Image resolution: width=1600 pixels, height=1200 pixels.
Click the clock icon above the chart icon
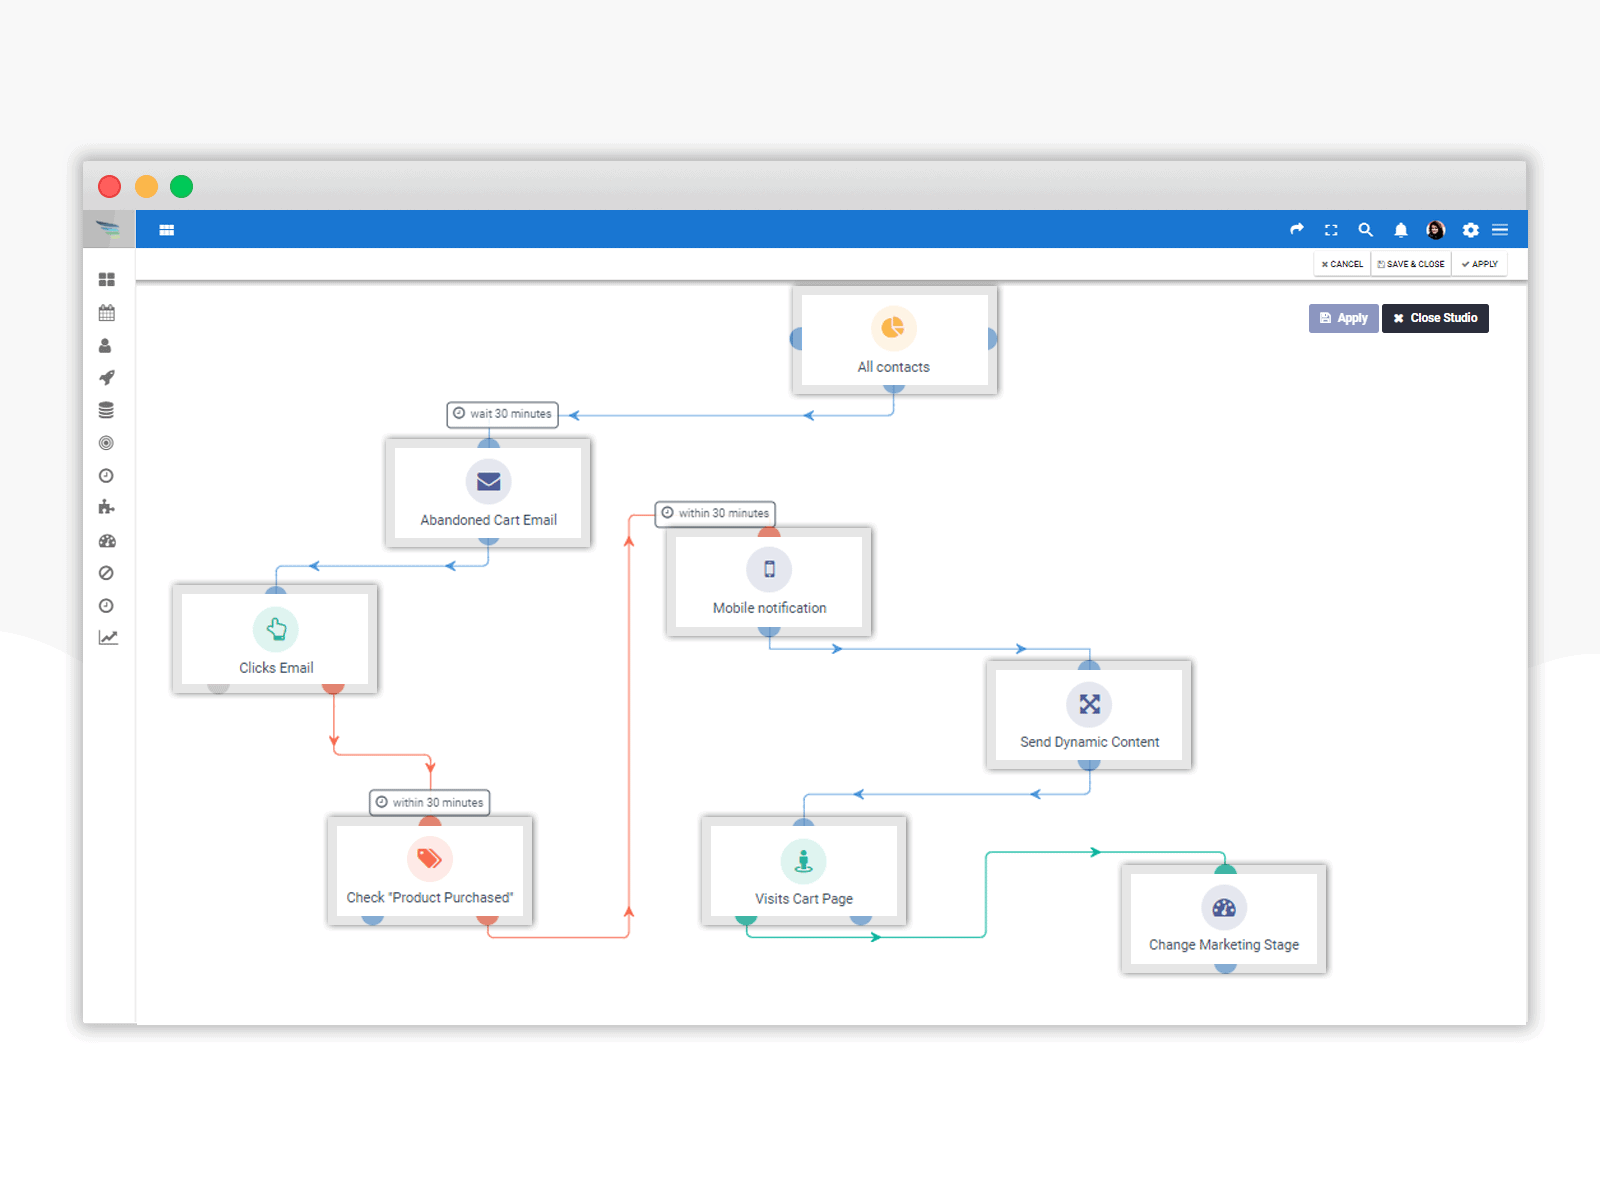click(x=106, y=606)
